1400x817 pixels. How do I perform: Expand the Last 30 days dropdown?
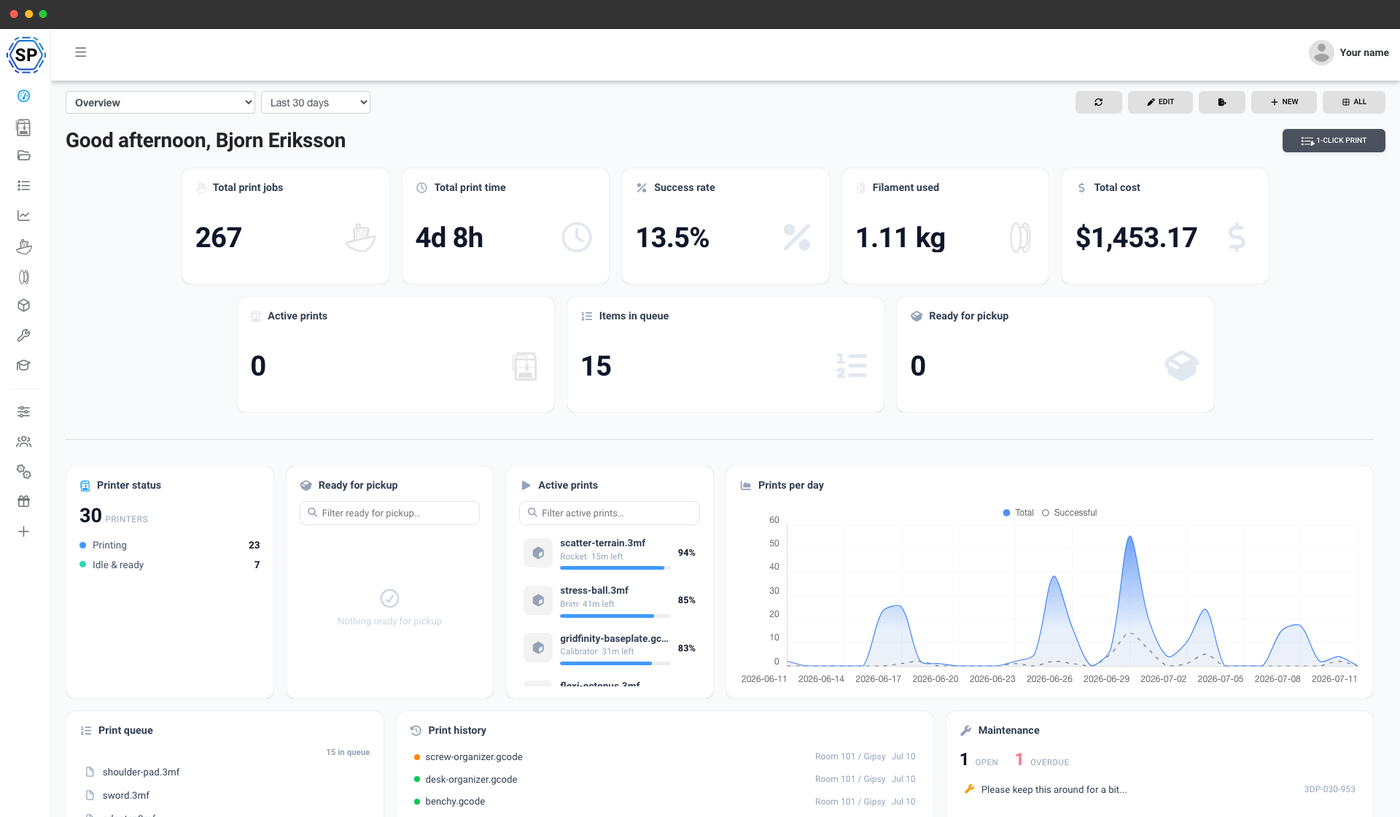click(x=316, y=102)
